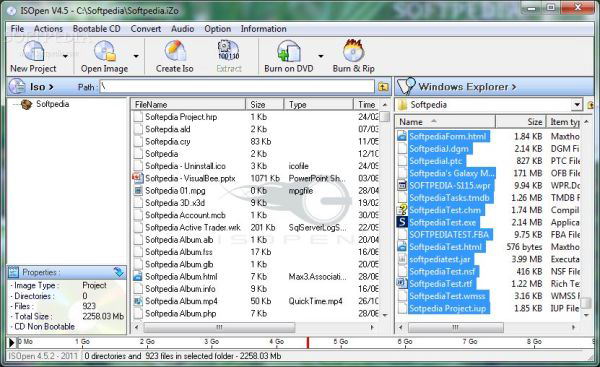Open the Option menu
600x367 pixels.
click(217, 29)
